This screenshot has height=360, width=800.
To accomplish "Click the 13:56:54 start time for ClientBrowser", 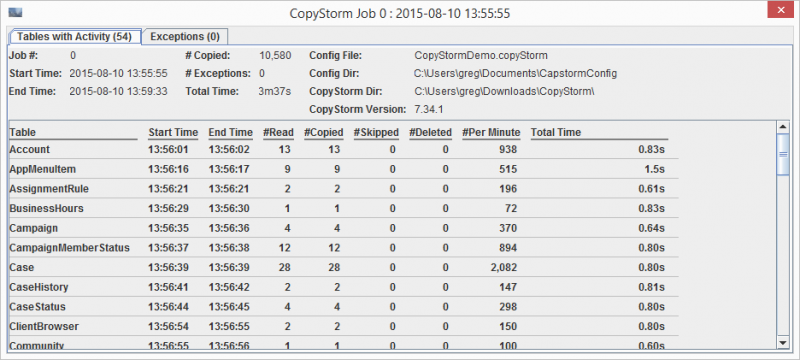I will pos(168,326).
